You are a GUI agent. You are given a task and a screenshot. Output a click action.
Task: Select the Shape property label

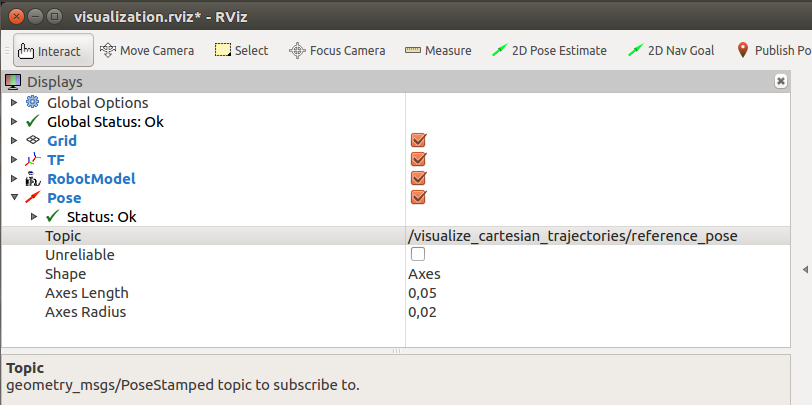[65, 274]
